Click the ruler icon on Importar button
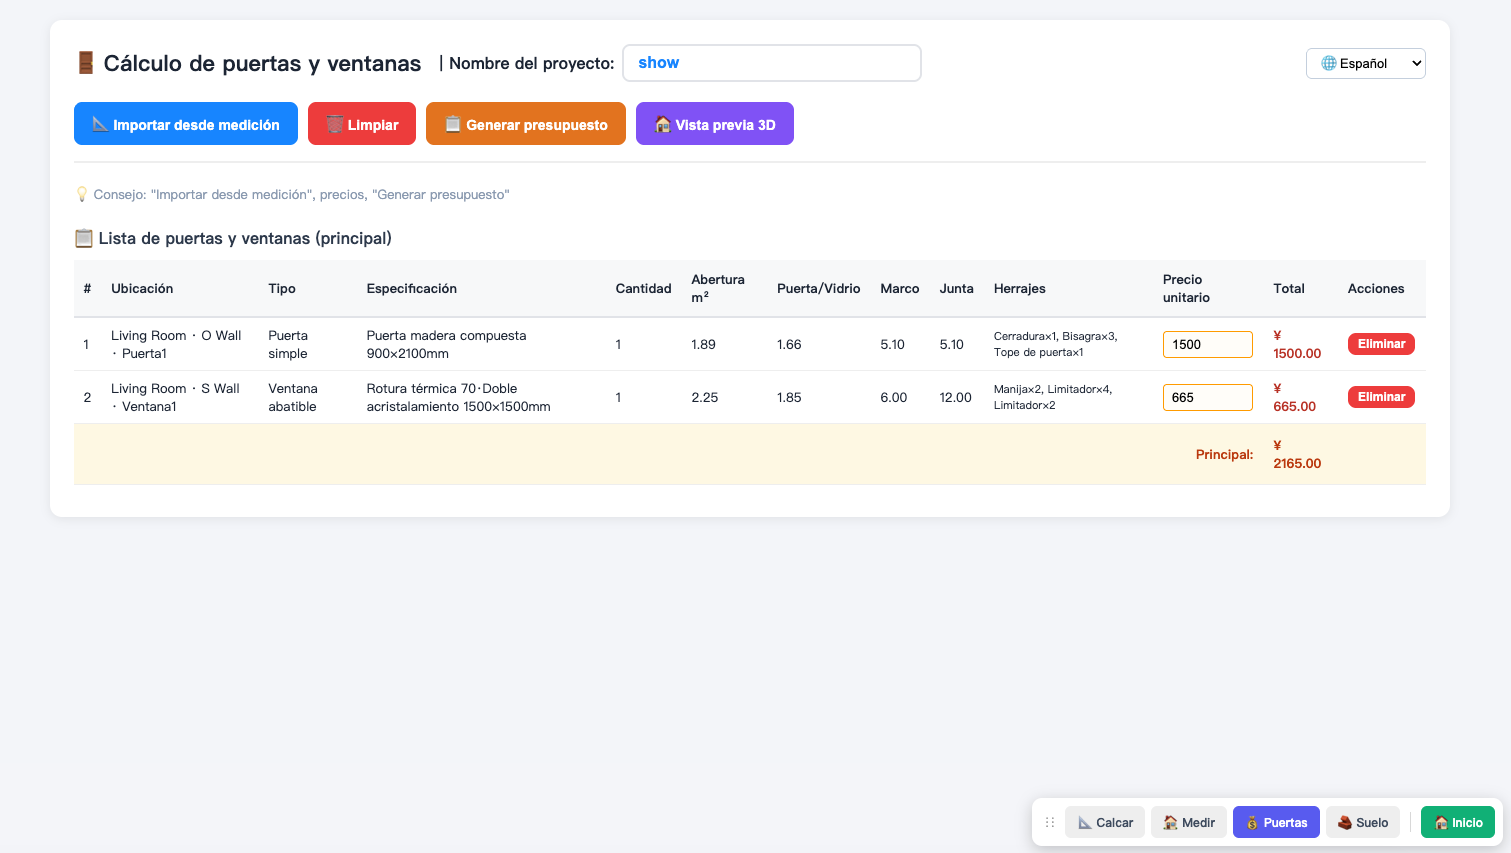Image resolution: width=1511 pixels, height=853 pixels. pos(100,124)
